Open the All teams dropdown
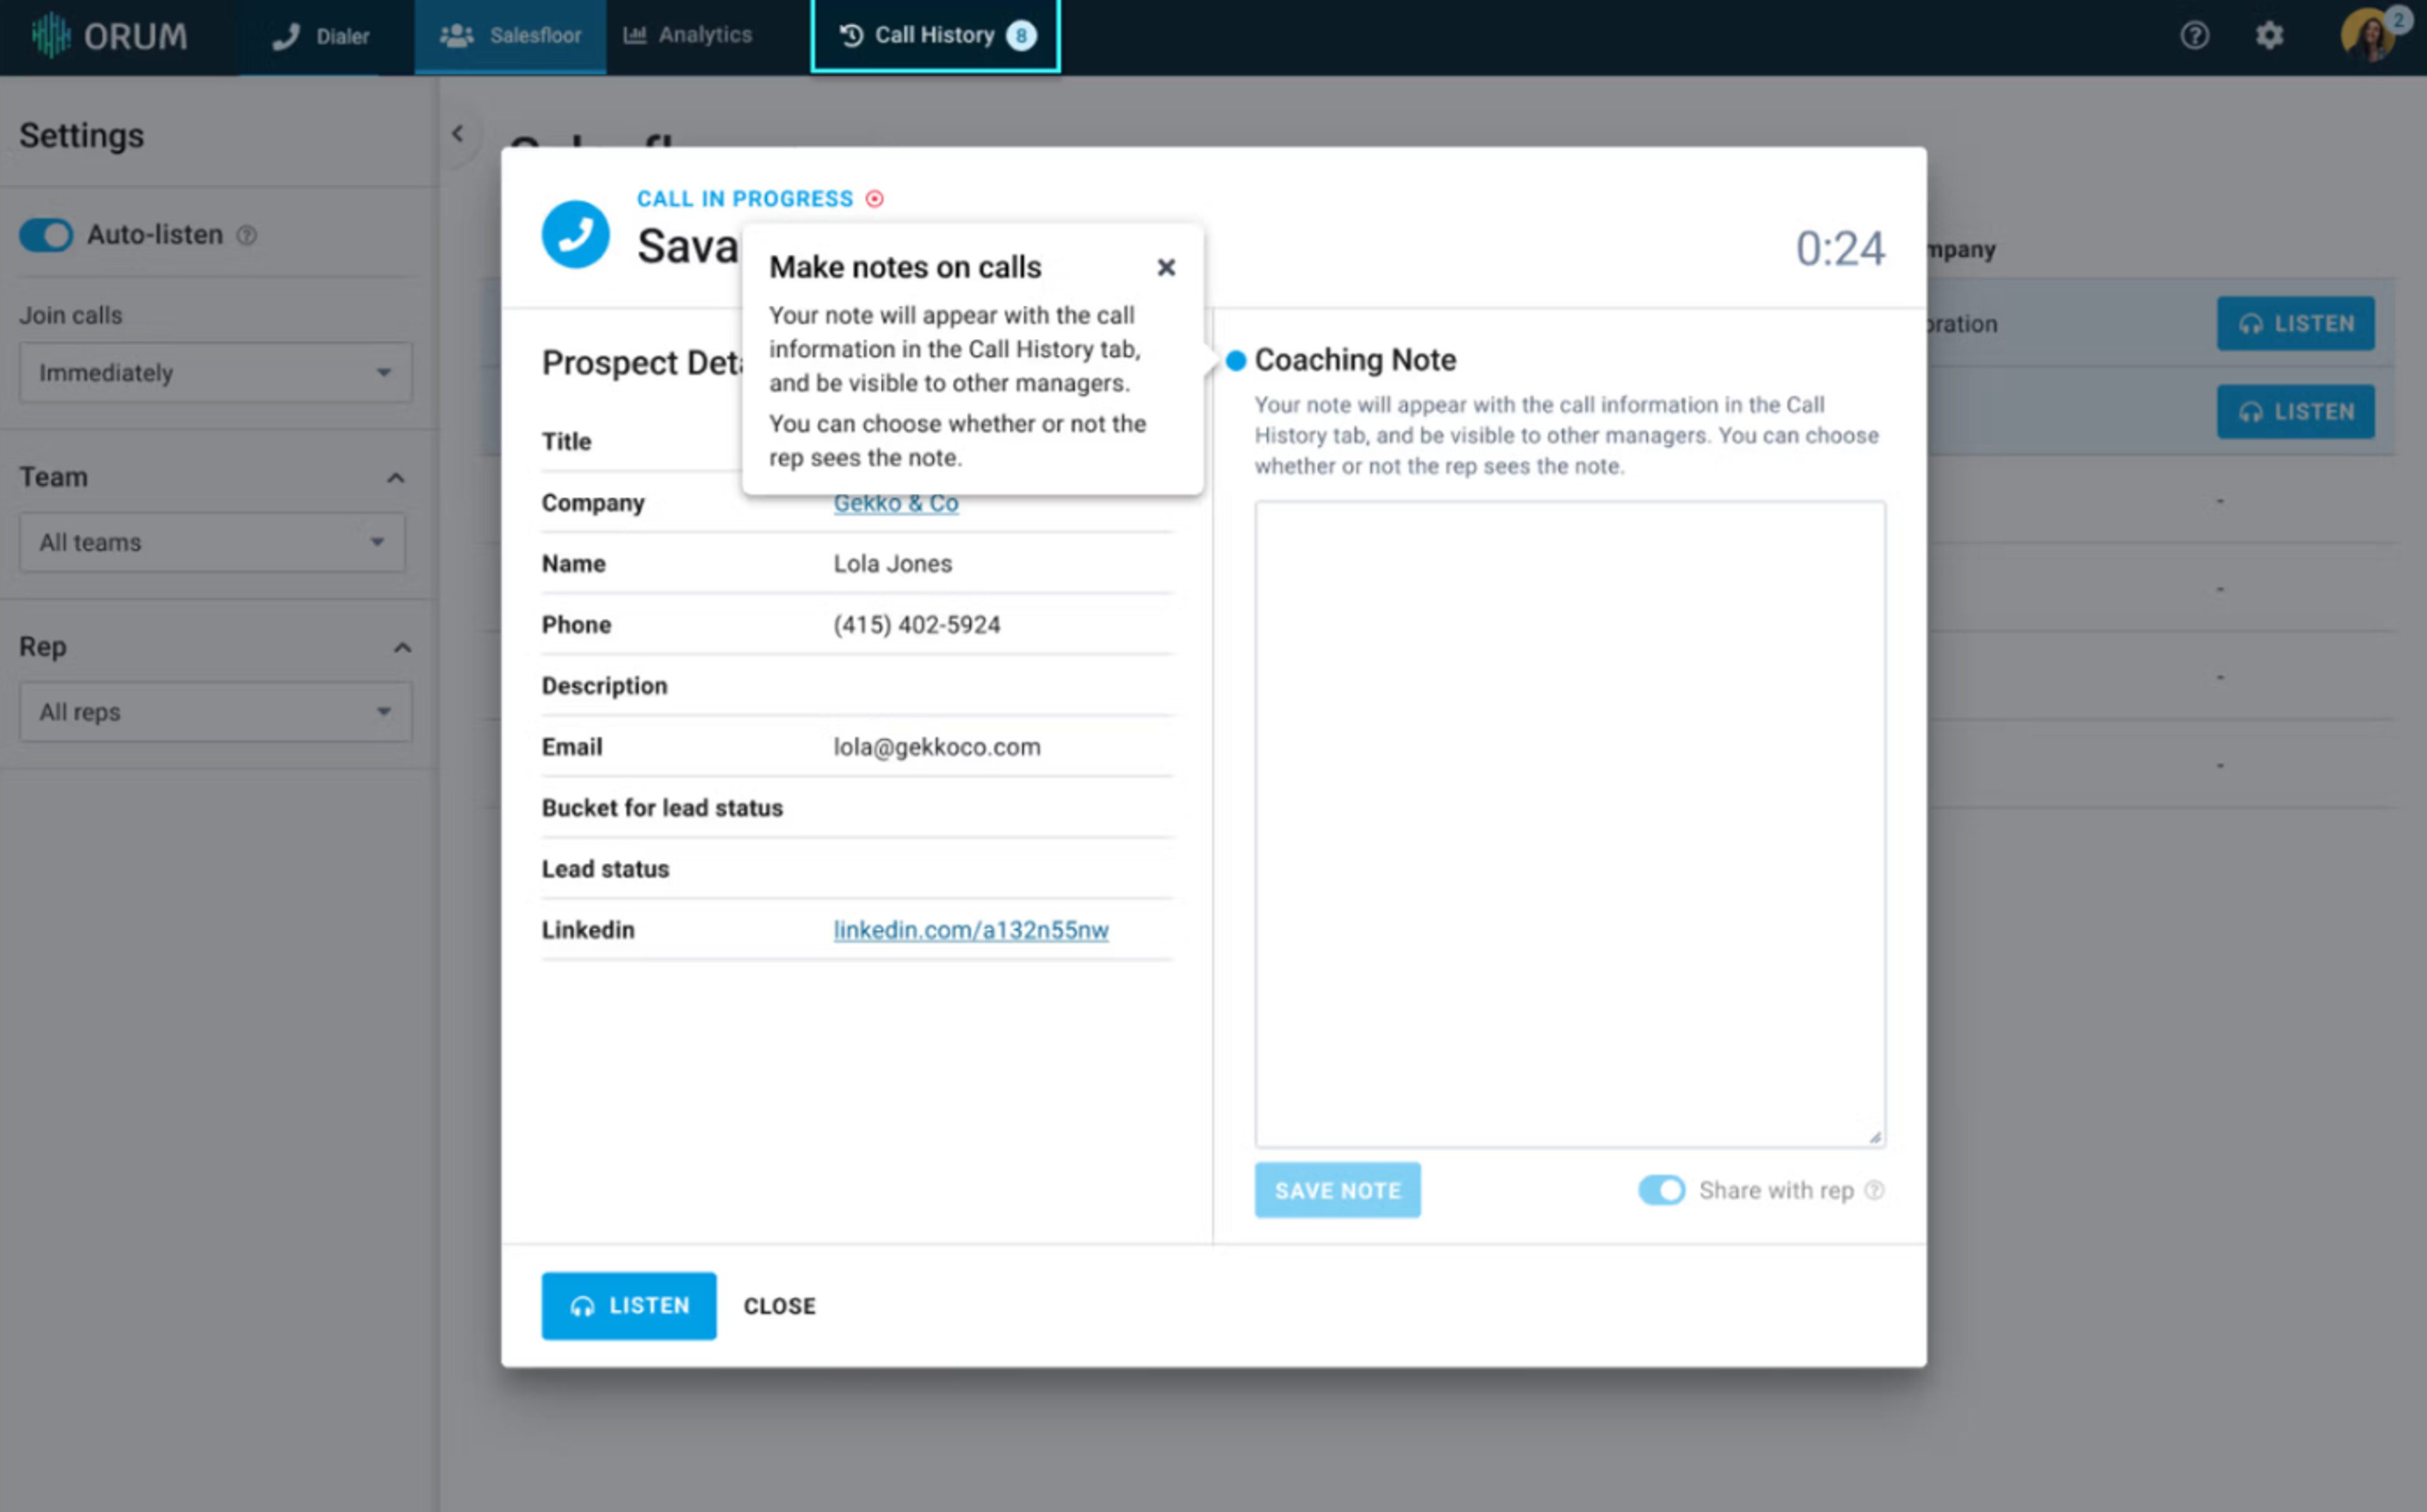The width and height of the screenshot is (2427, 1512). point(212,543)
